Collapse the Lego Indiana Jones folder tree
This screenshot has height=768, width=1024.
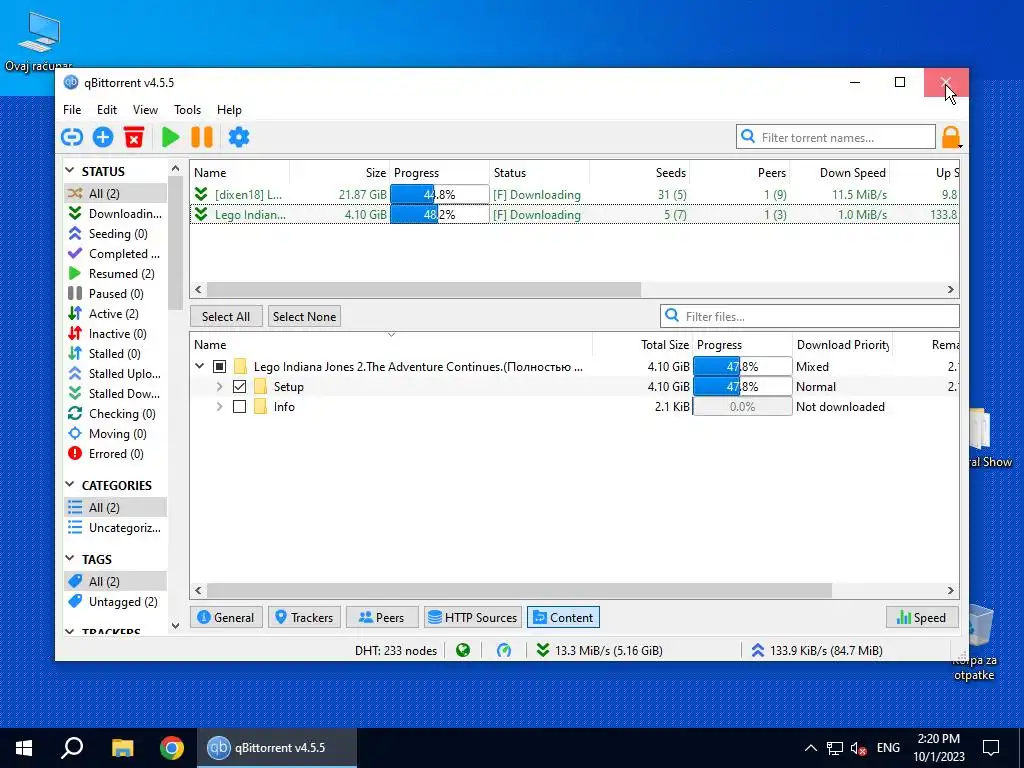point(200,366)
